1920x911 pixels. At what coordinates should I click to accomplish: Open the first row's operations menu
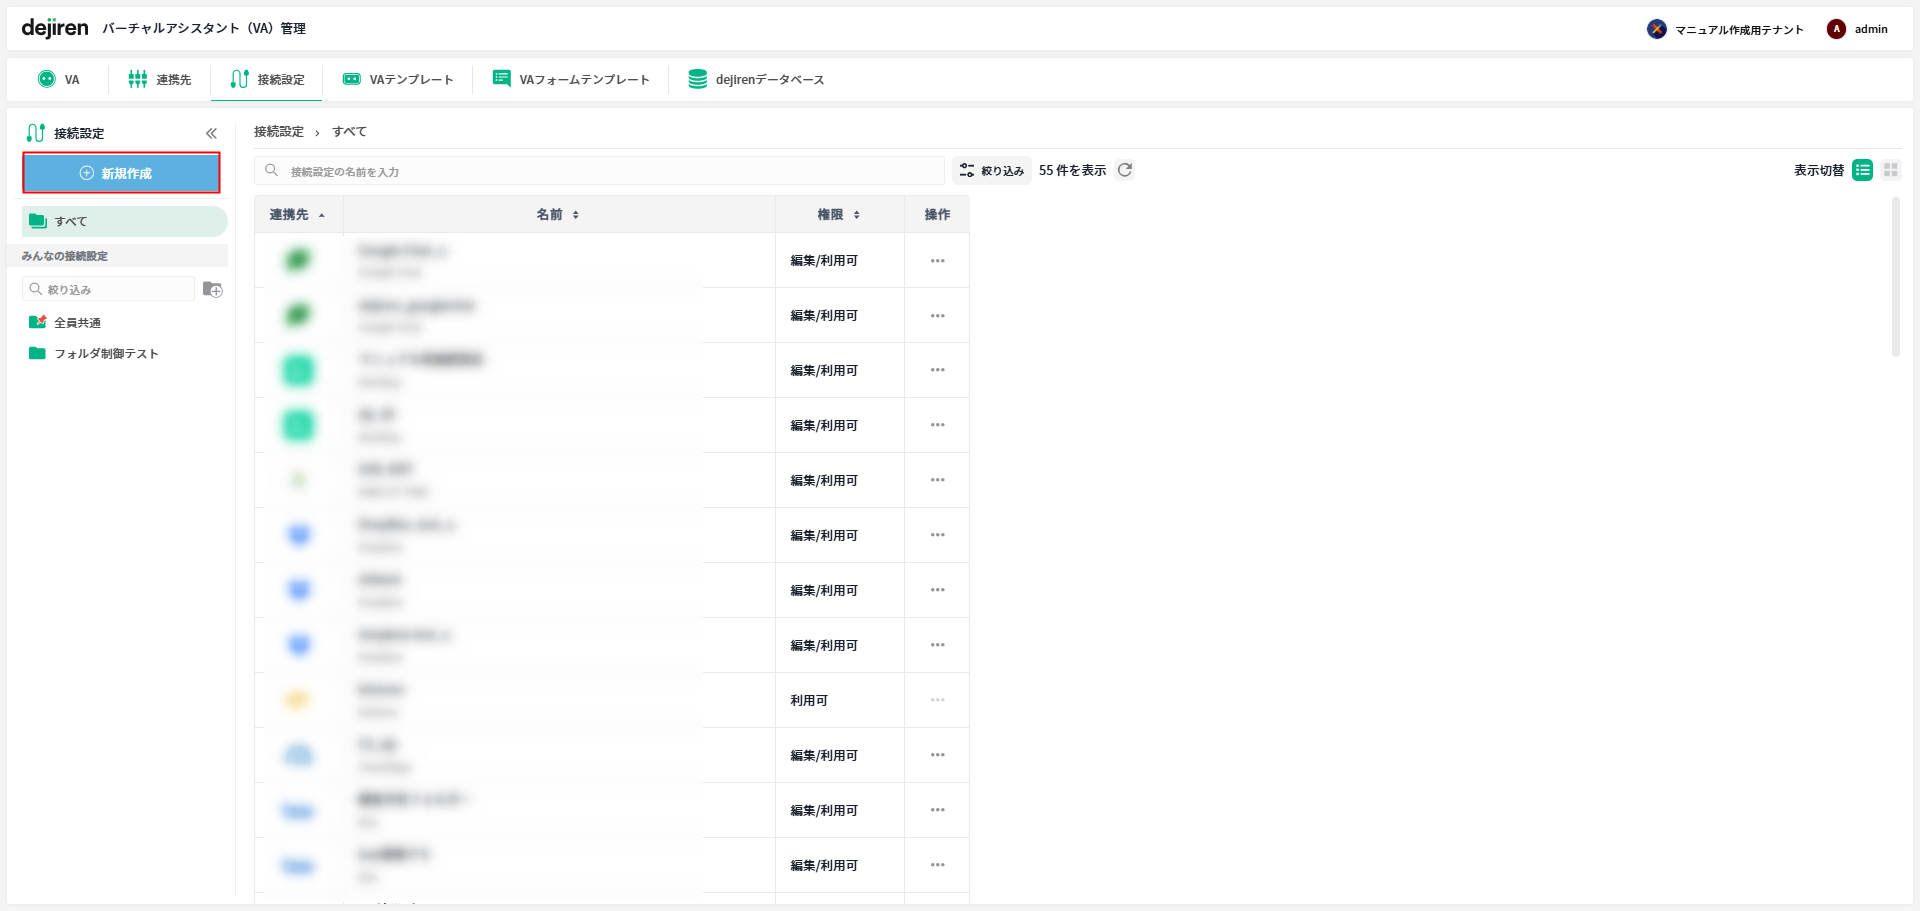coord(937,260)
